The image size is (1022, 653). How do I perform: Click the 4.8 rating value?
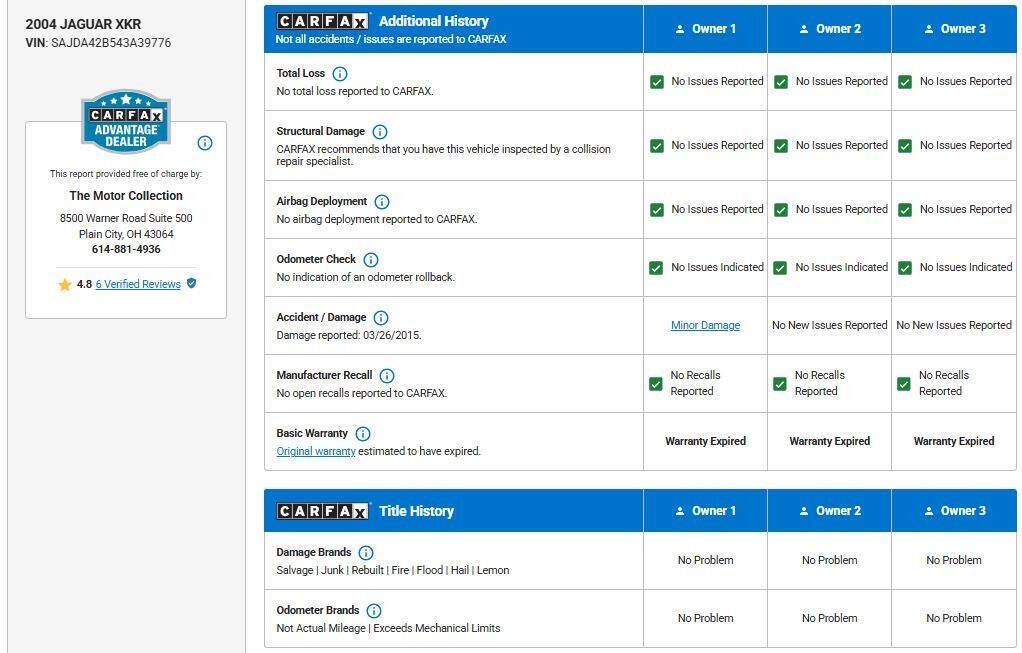pos(84,284)
